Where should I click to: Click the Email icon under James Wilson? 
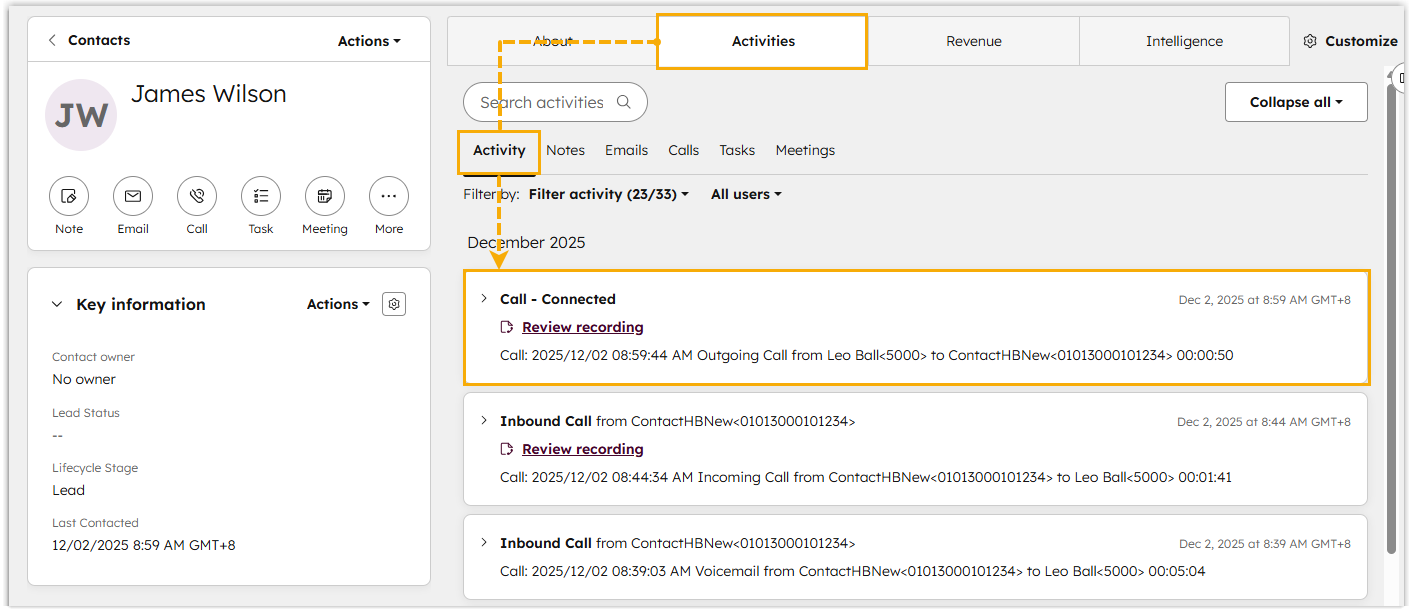[x=133, y=197]
